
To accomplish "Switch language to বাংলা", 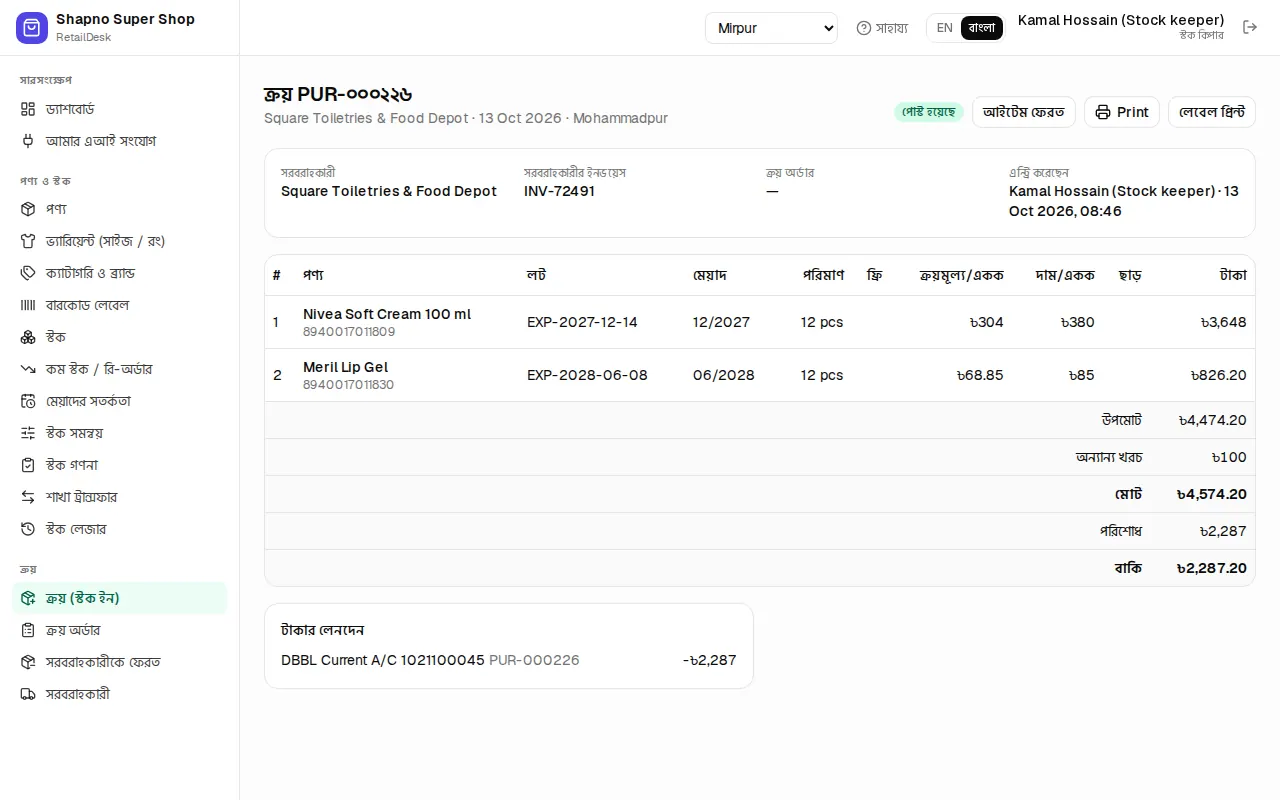I will [982, 28].
